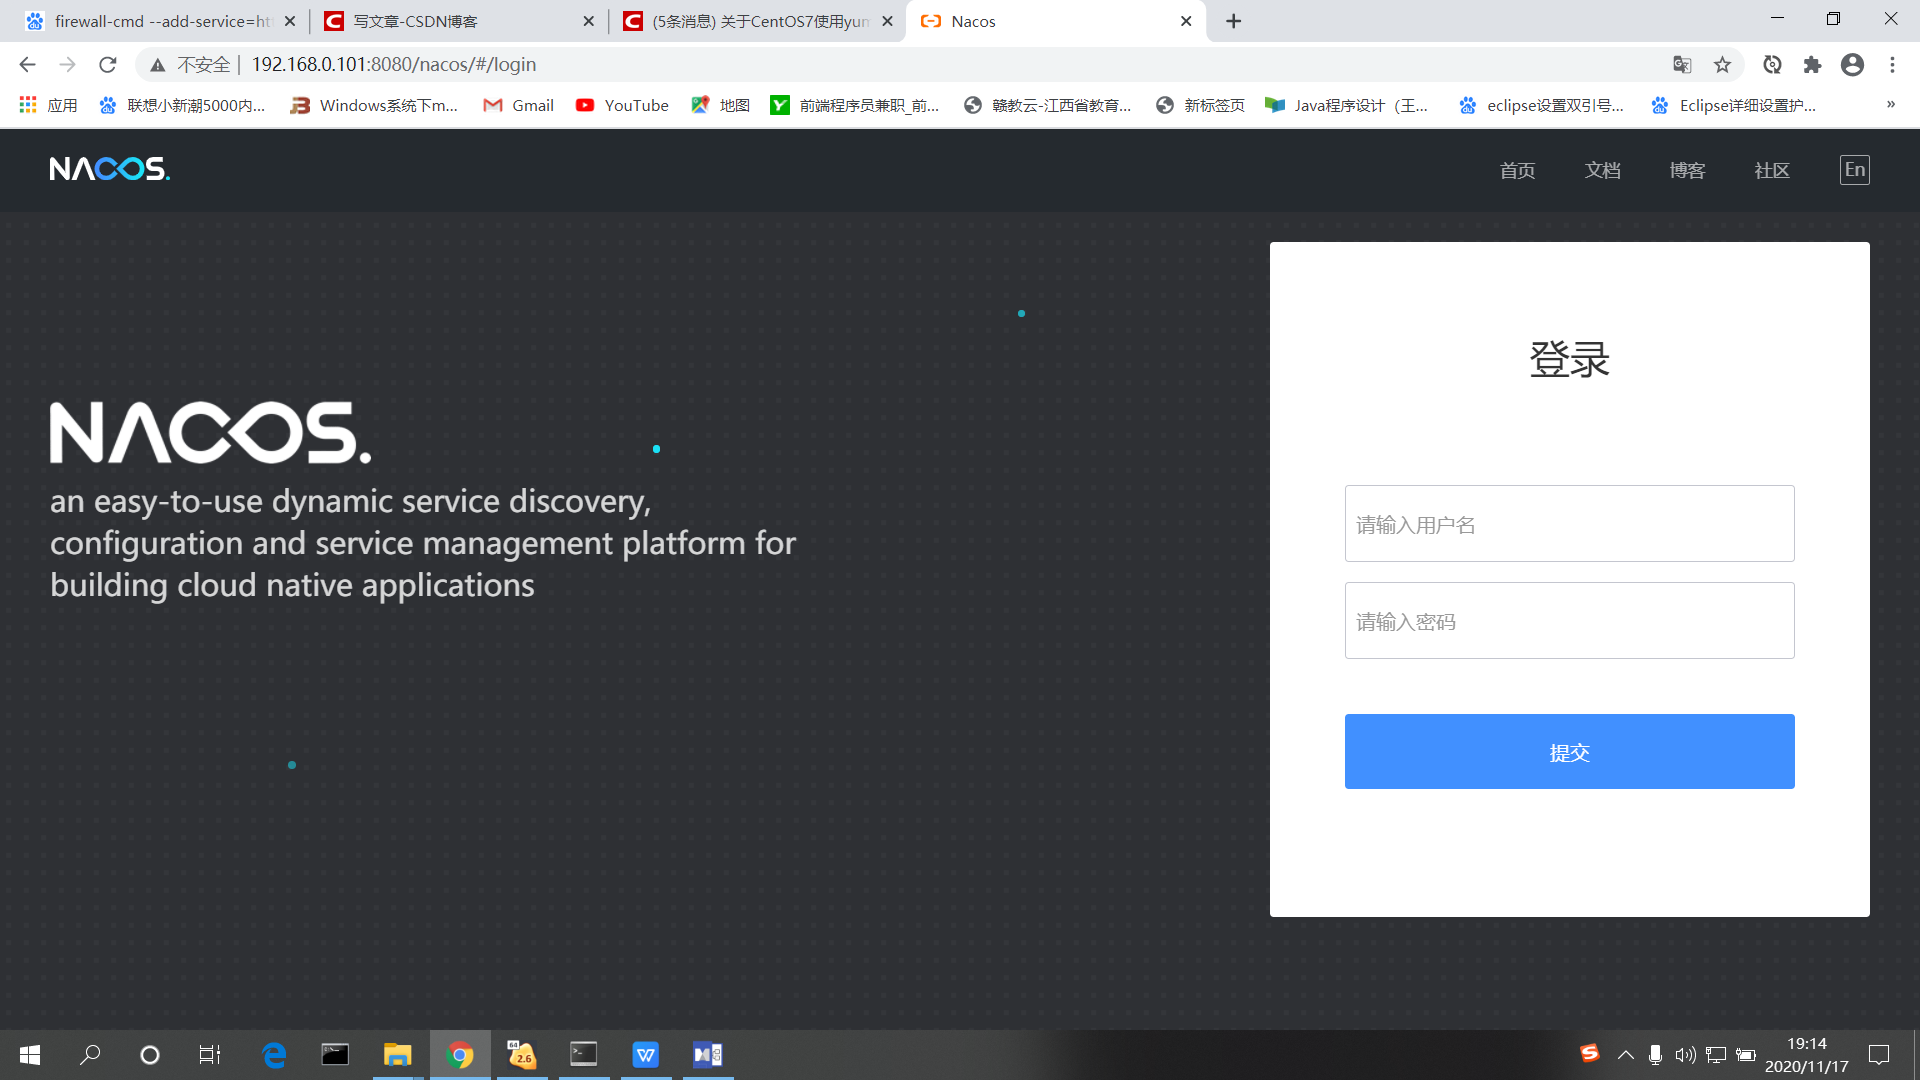Go back with the browser back arrow
The image size is (1920, 1080).
(x=27, y=65)
